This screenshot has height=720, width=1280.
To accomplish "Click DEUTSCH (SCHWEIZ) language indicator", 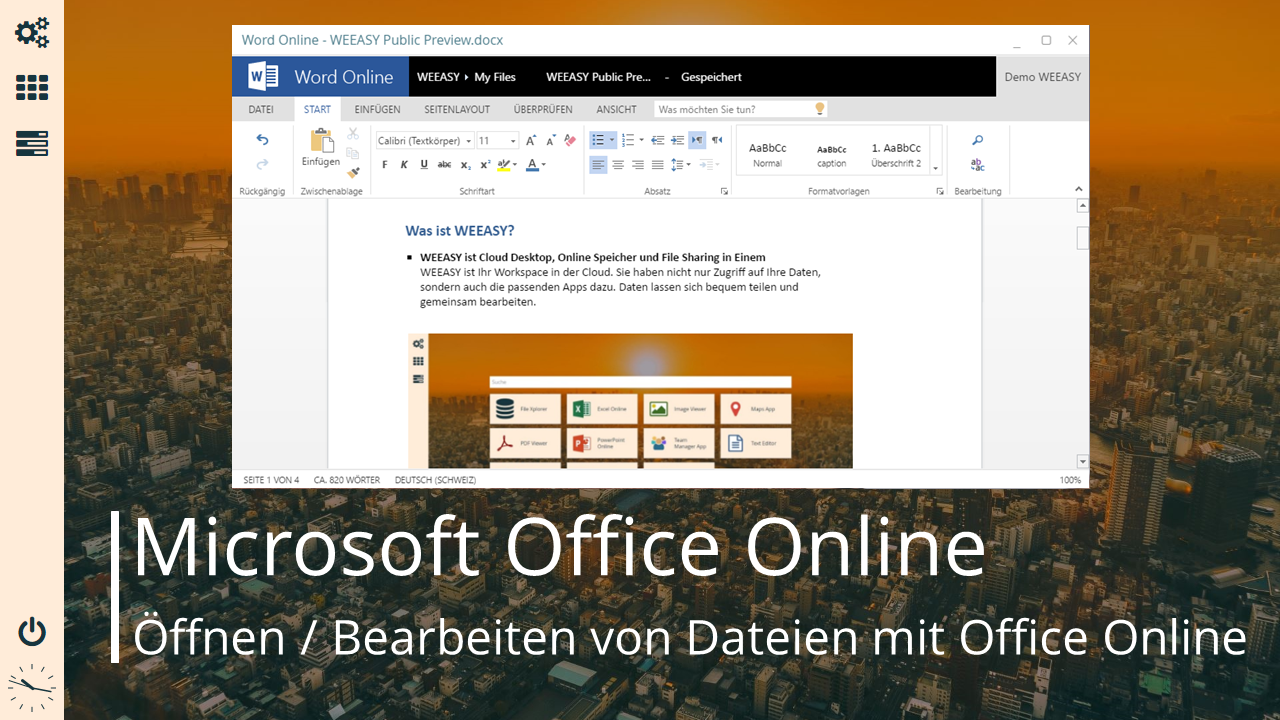I will (x=435, y=480).
